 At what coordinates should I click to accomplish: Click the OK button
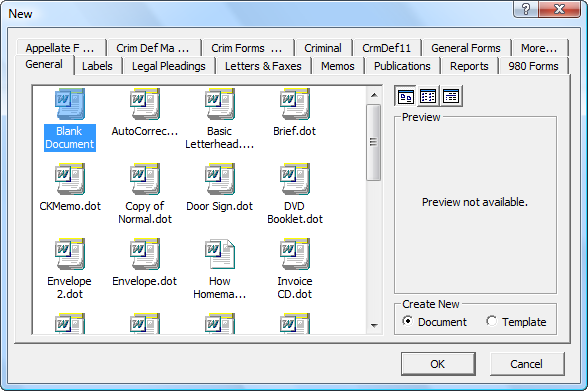438,364
